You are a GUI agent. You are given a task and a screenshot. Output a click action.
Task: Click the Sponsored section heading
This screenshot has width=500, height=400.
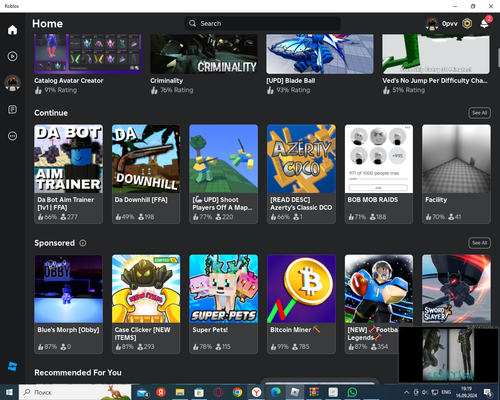point(54,243)
